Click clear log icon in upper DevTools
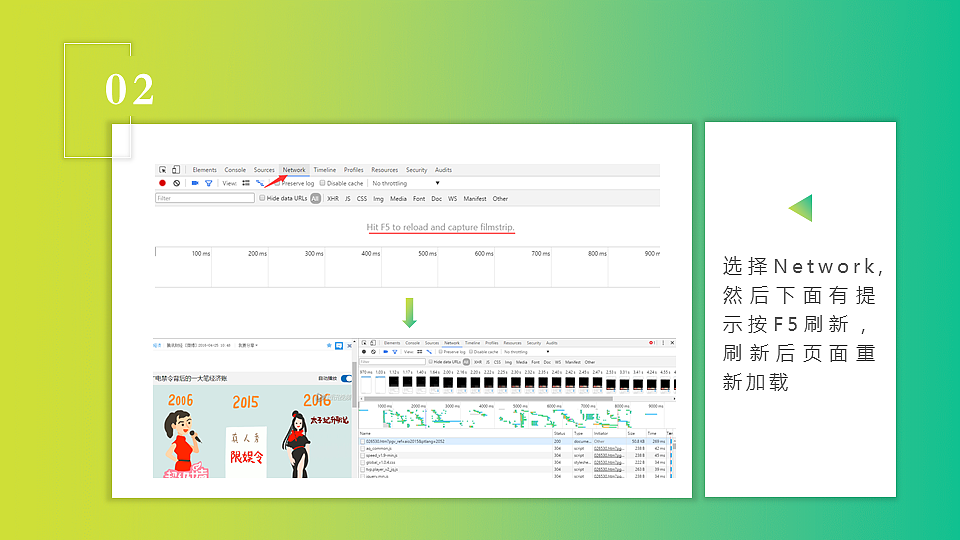Screen dimensions: 960x540 click(x=176, y=183)
